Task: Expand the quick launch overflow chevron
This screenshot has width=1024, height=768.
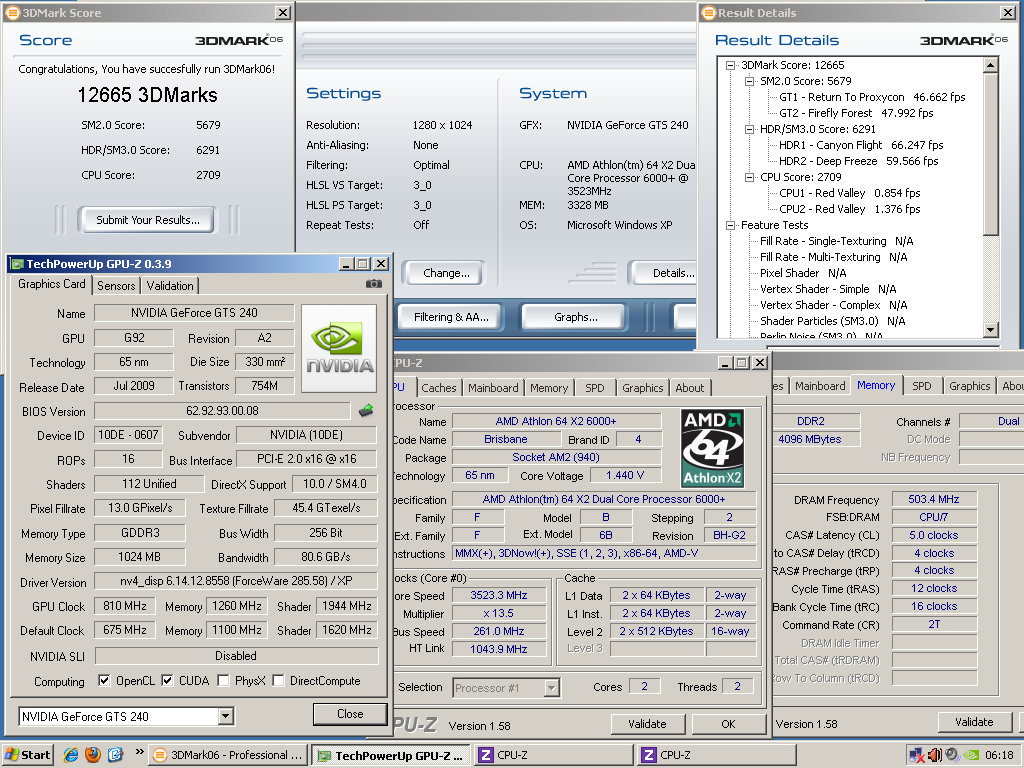Action: point(139,752)
